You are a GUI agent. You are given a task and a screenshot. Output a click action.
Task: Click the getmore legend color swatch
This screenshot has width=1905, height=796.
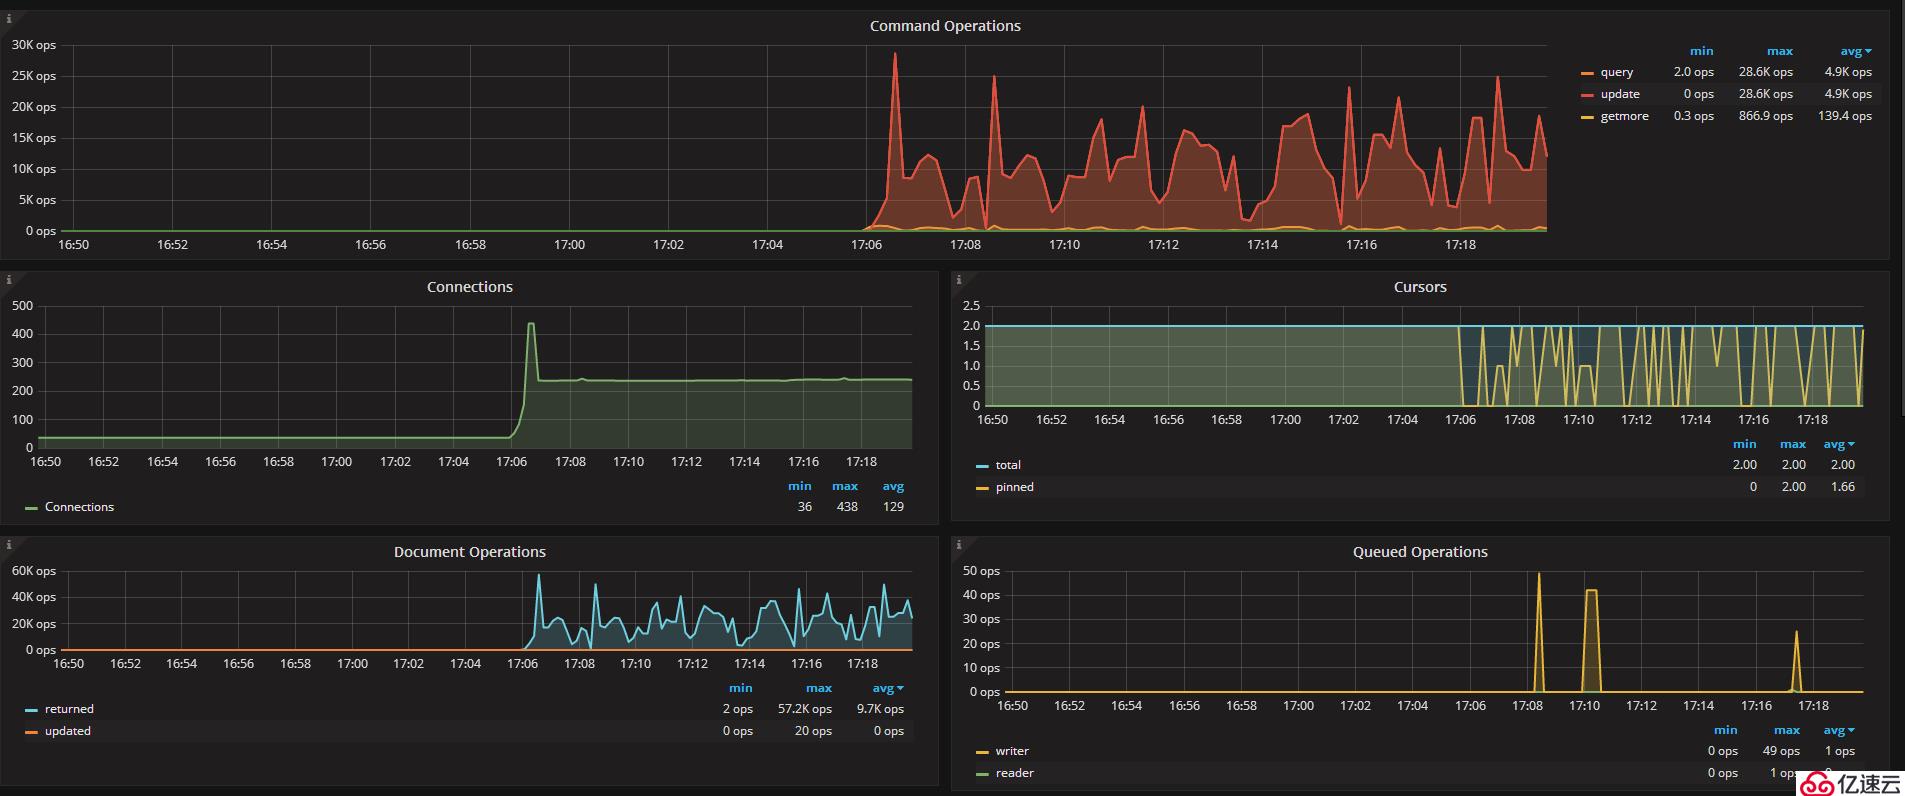1587,117
